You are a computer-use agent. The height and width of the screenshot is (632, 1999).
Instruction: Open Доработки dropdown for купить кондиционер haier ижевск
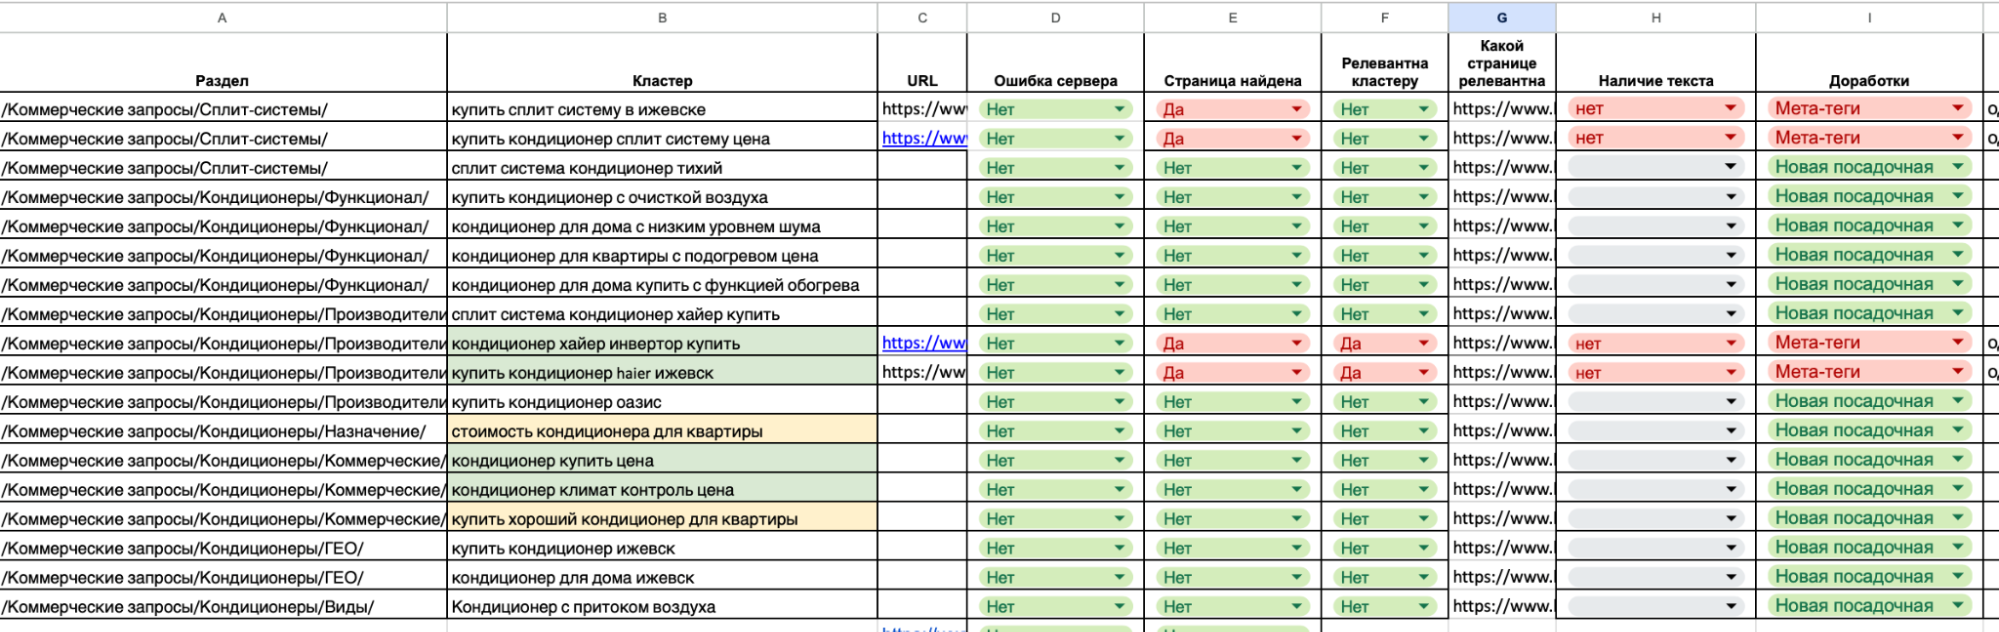(x=1868, y=372)
